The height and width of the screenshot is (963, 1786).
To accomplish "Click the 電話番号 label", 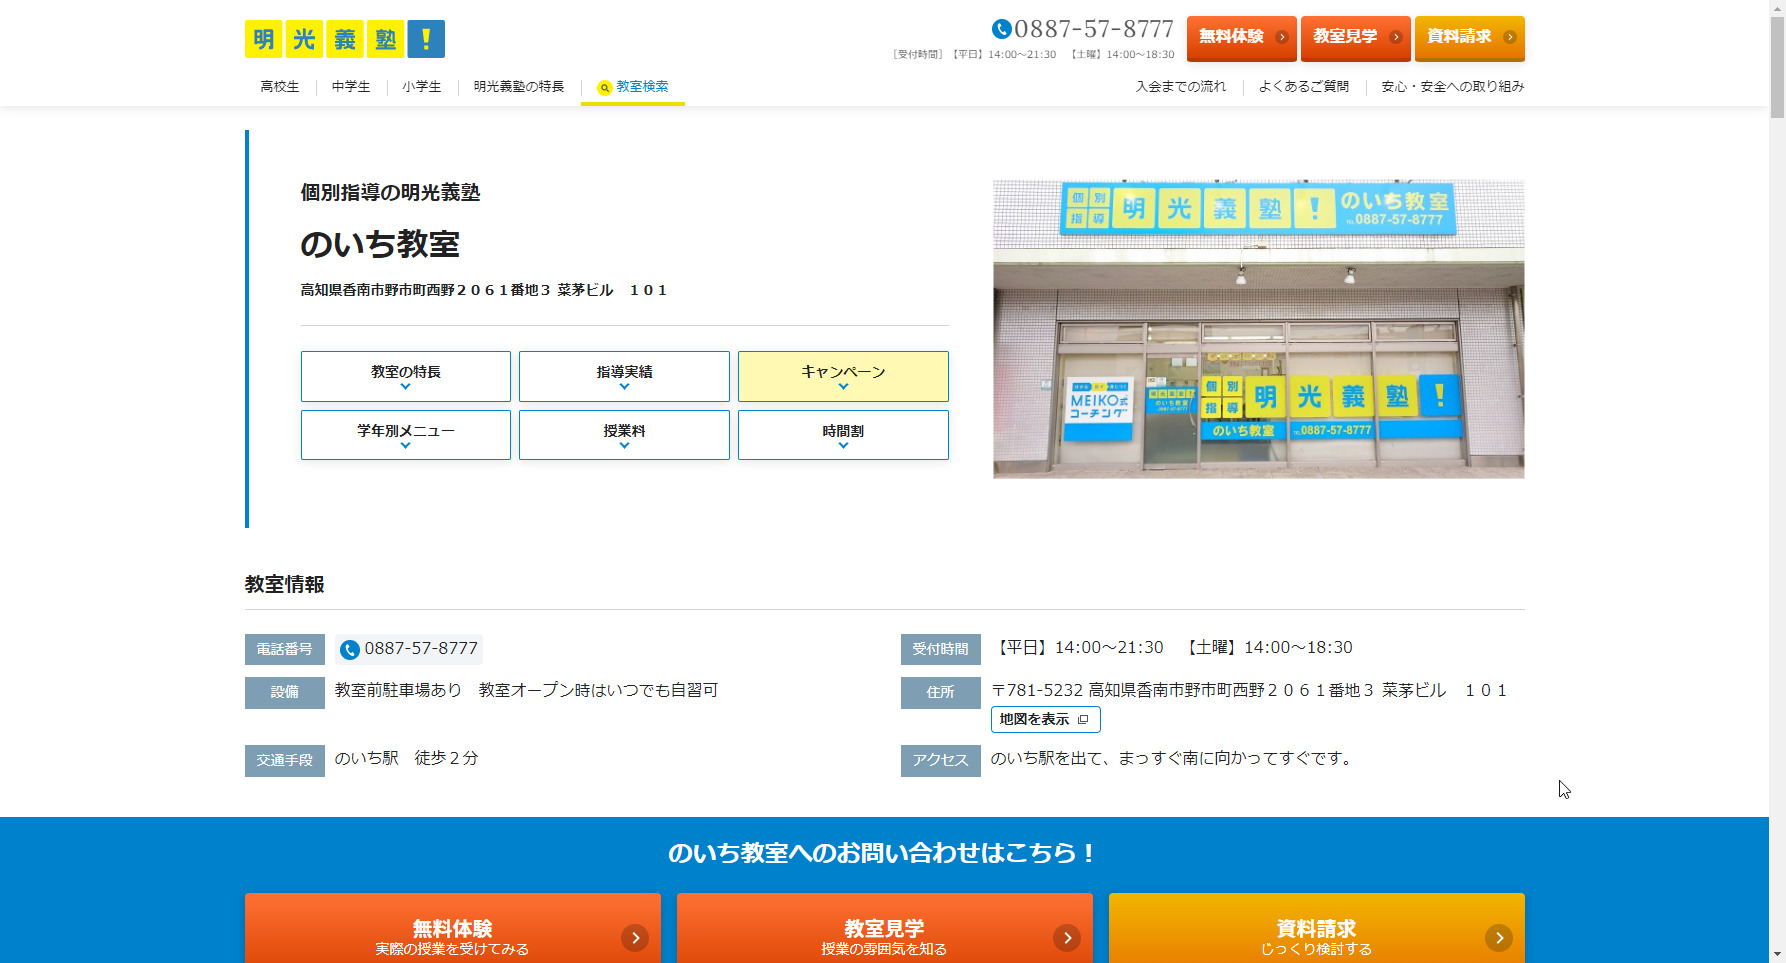I will pos(285,650).
